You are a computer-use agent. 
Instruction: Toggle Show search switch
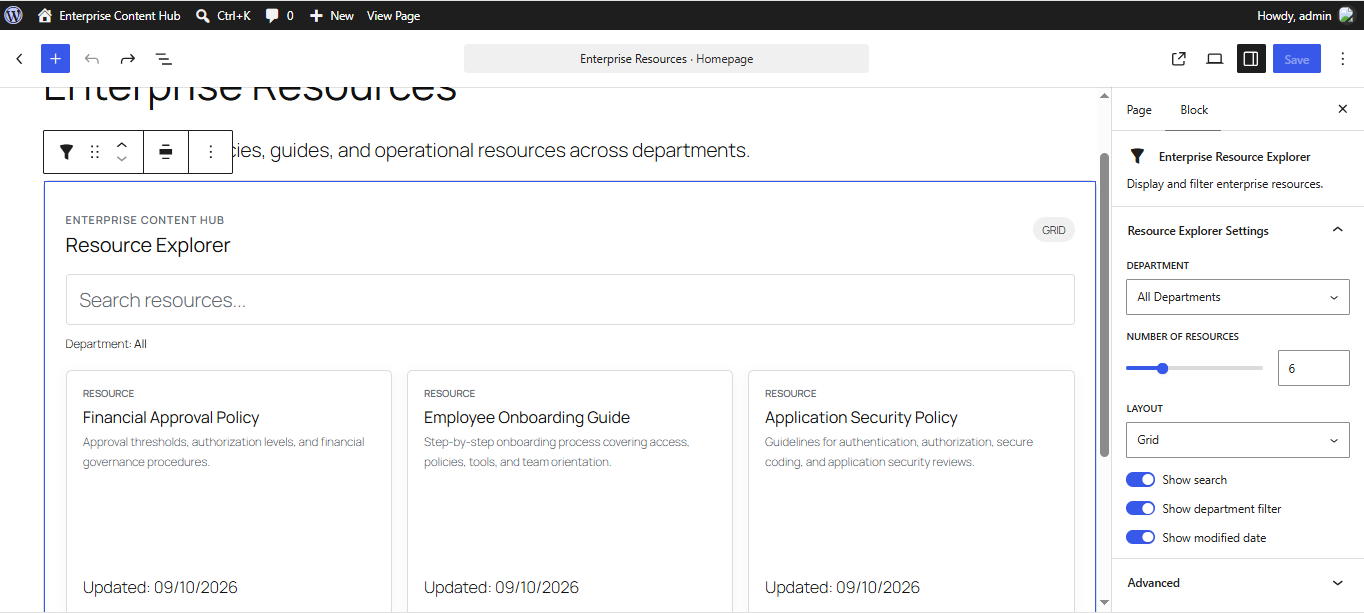point(1141,480)
